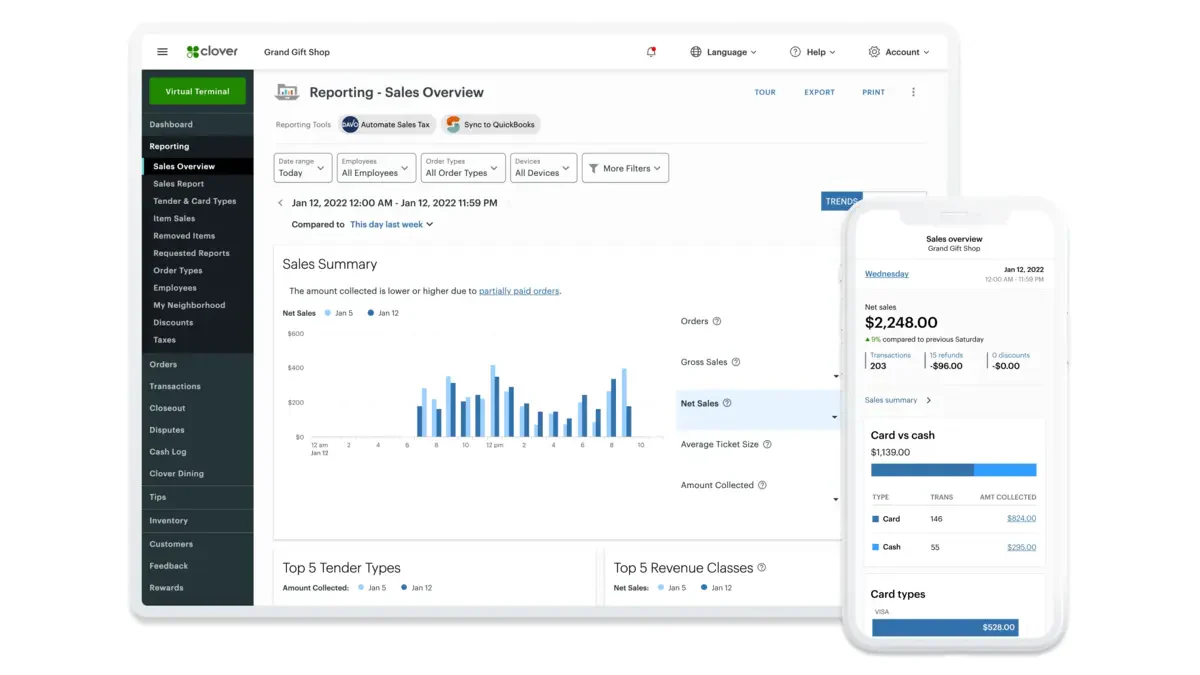Click help icon beside Top 5 Revenue Classes
Viewport: 1200px width, 675px height.
761,567
